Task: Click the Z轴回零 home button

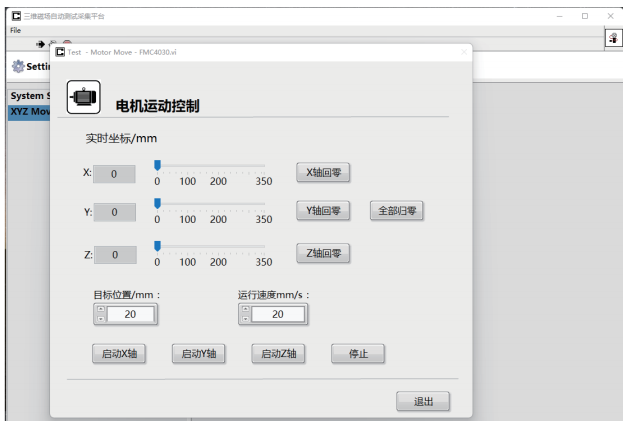Action: [x=322, y=253]
